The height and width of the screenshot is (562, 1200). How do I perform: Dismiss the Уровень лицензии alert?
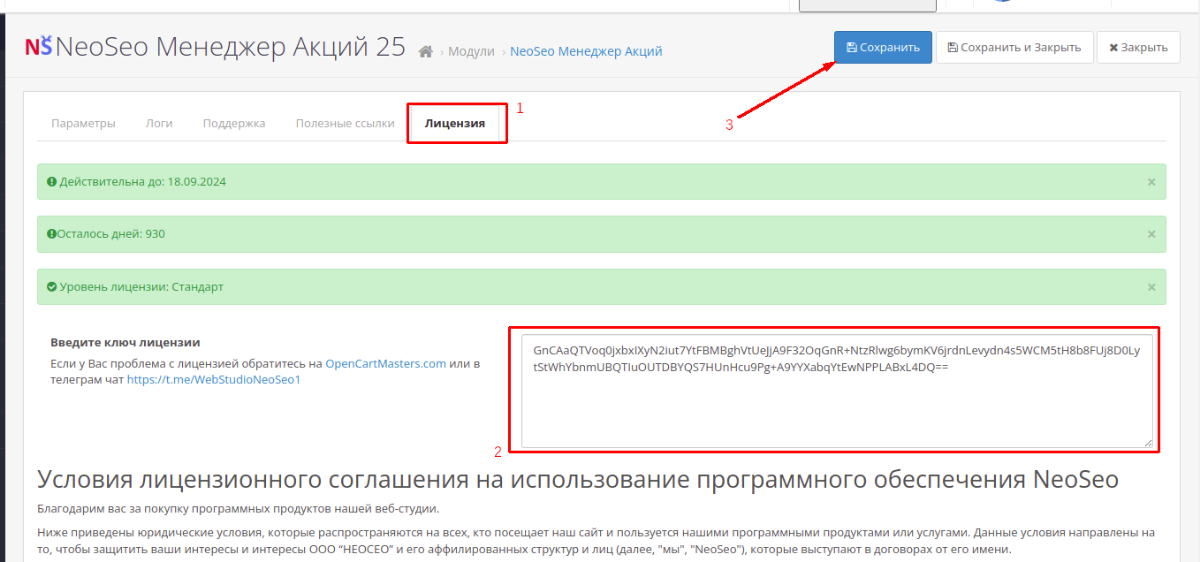[x=1151, y=287]
